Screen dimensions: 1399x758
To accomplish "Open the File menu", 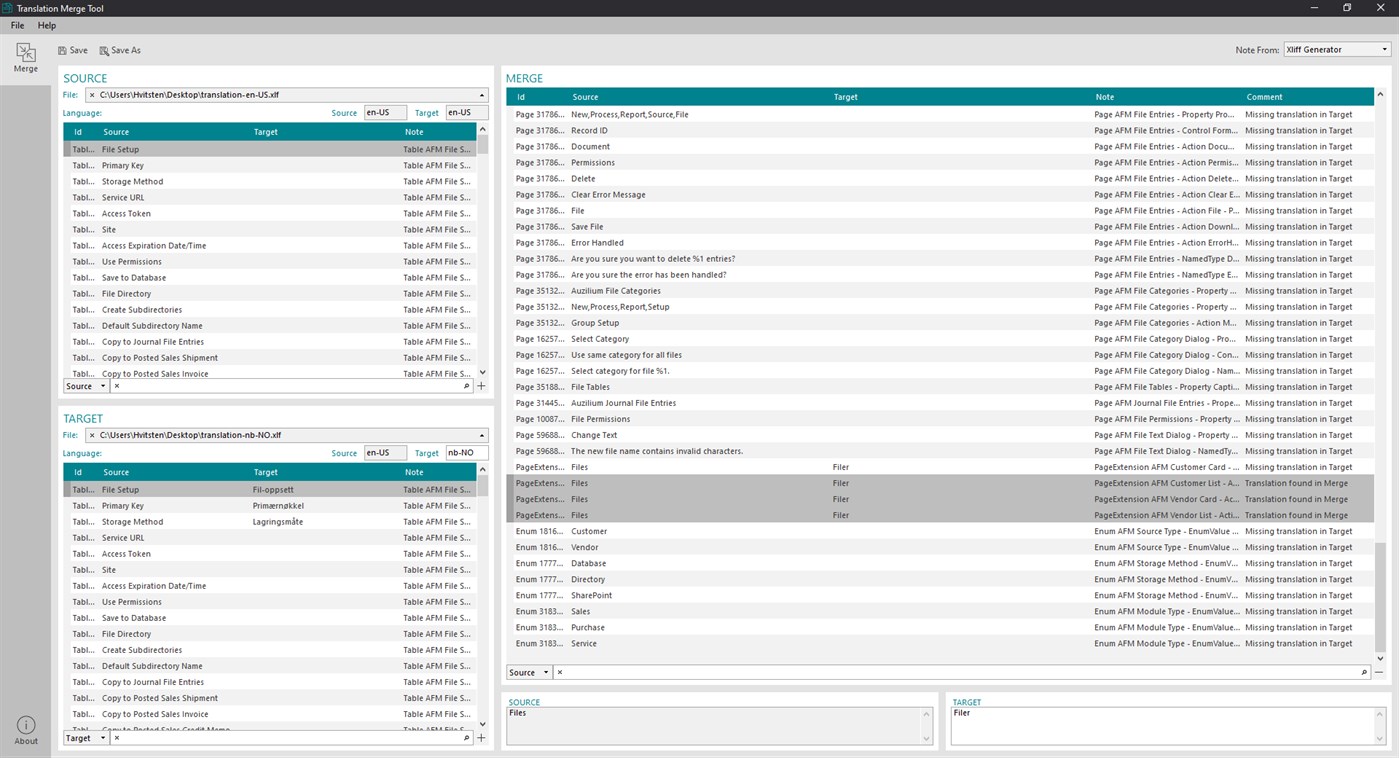I will click(x=17, y=25).
